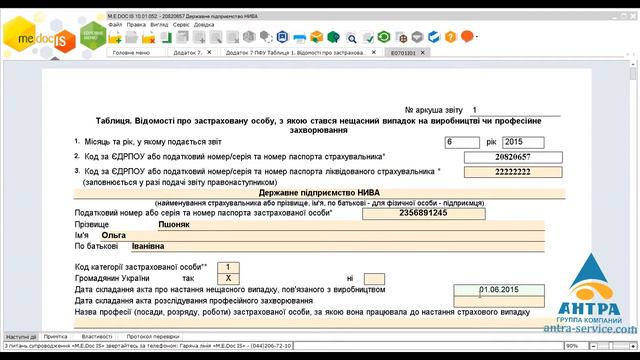Click the gray document with plus icon
Screen dimensions: 640x360
[200, 38]
